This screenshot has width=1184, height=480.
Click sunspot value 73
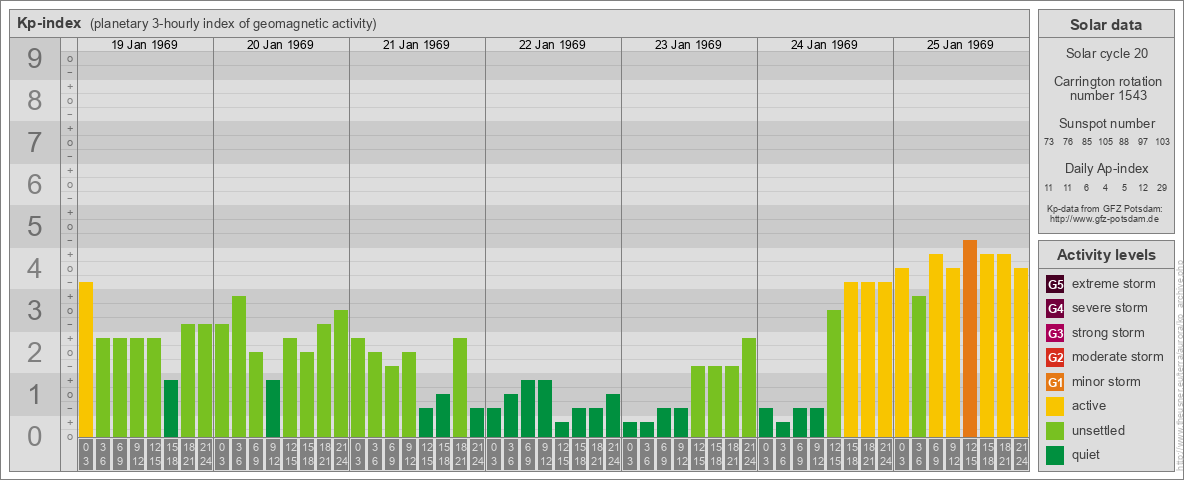(1048, 142)
